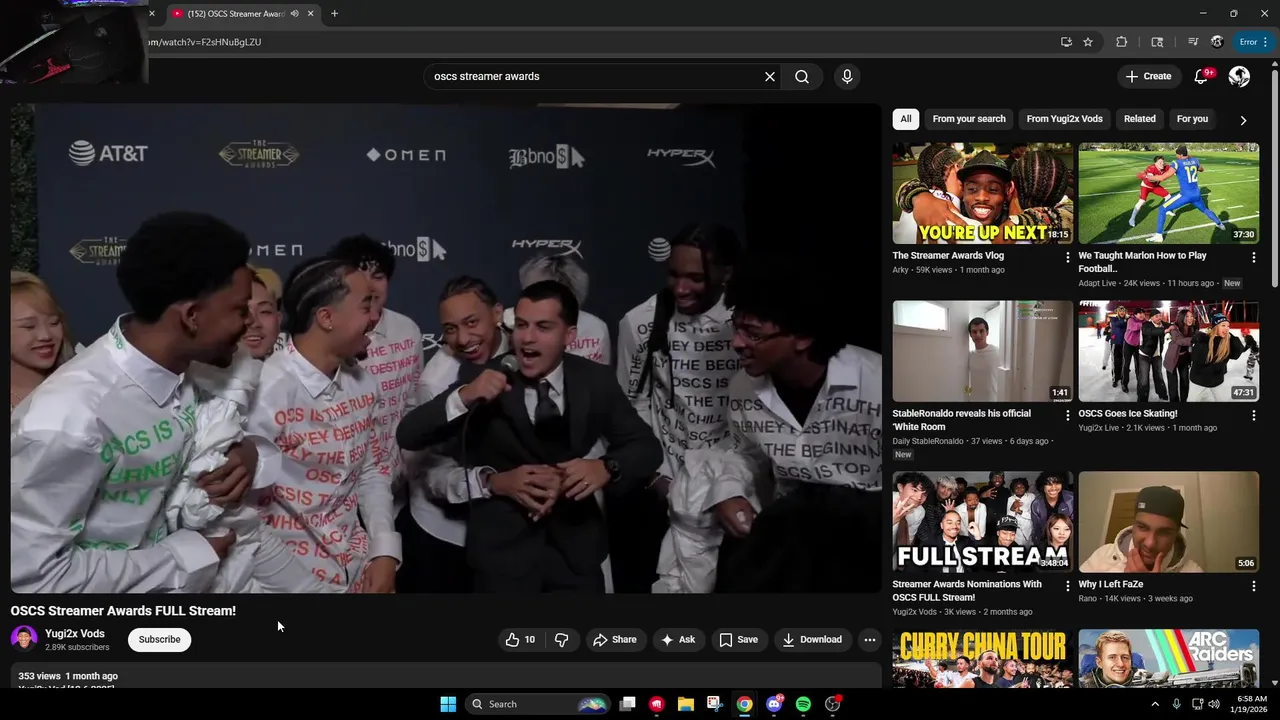Open options for Streamer Awards Nominations video
Screen dimensions: 1280x720
1067,586
